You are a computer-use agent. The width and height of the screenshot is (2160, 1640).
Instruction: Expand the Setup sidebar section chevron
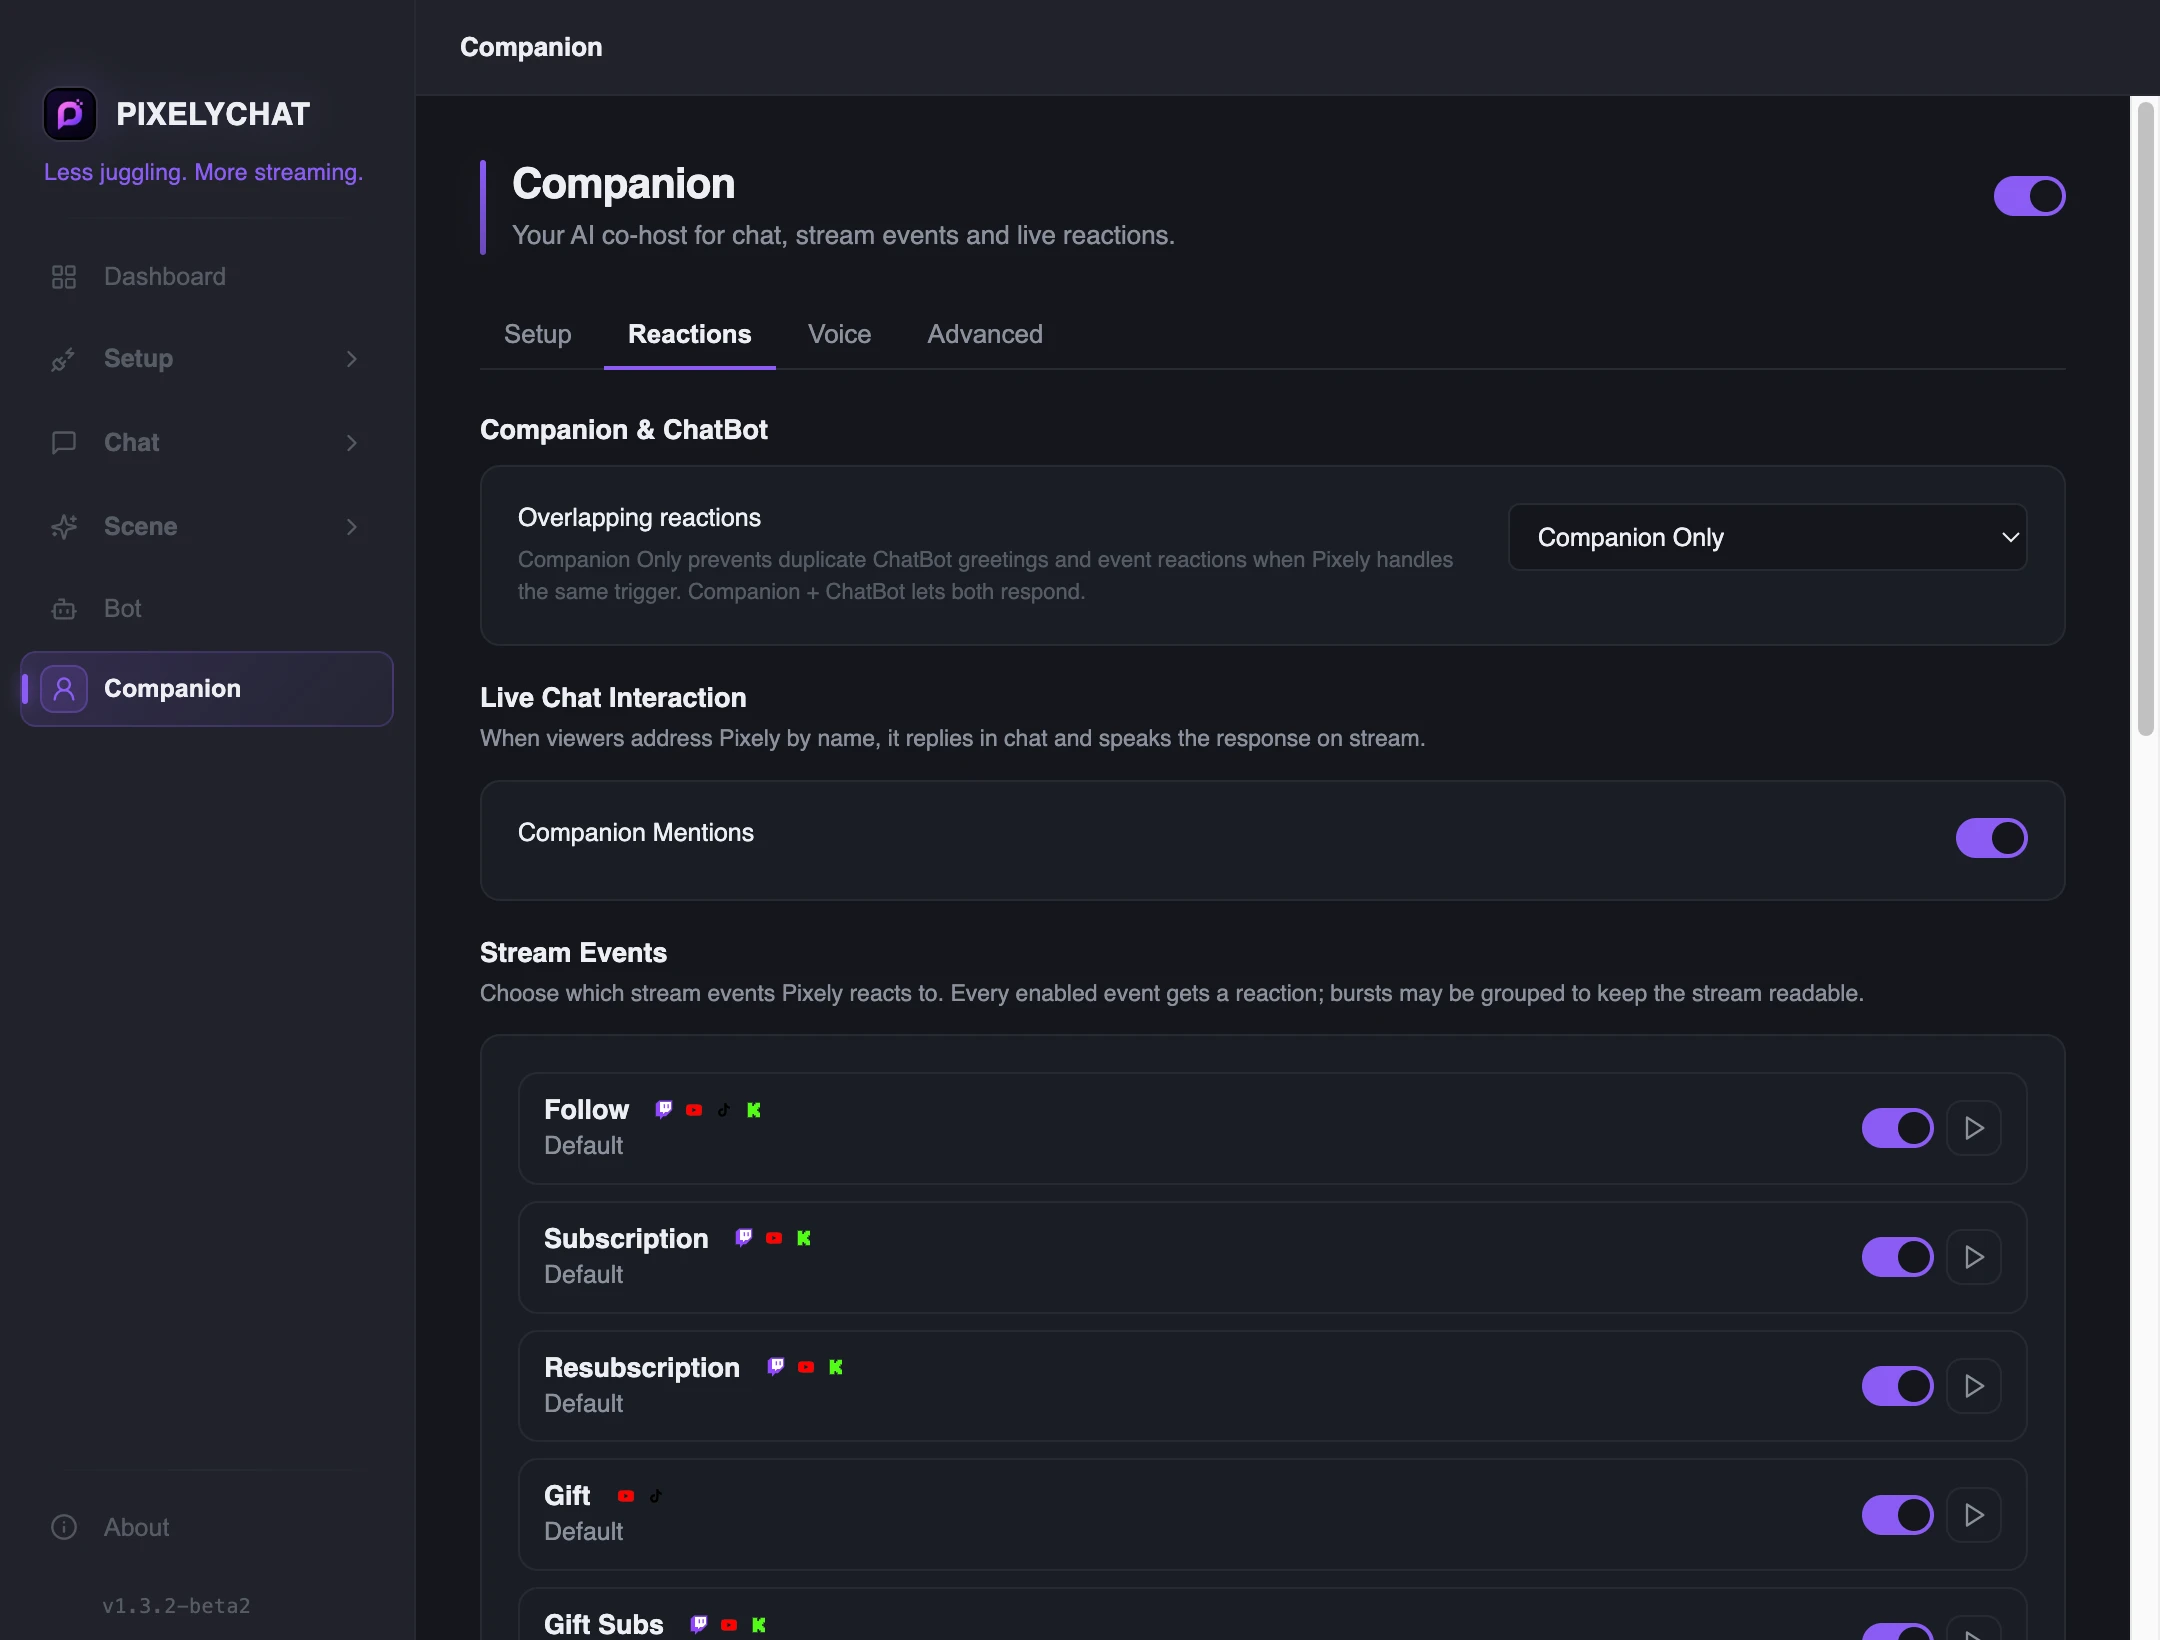[352, 359]
